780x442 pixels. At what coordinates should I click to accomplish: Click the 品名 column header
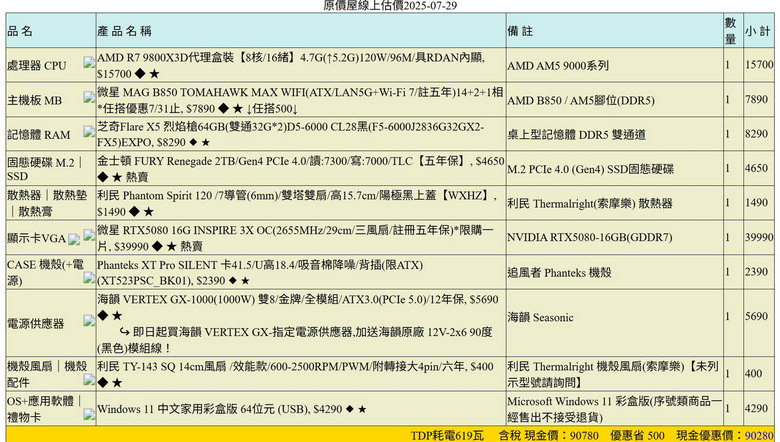(20, 31)
